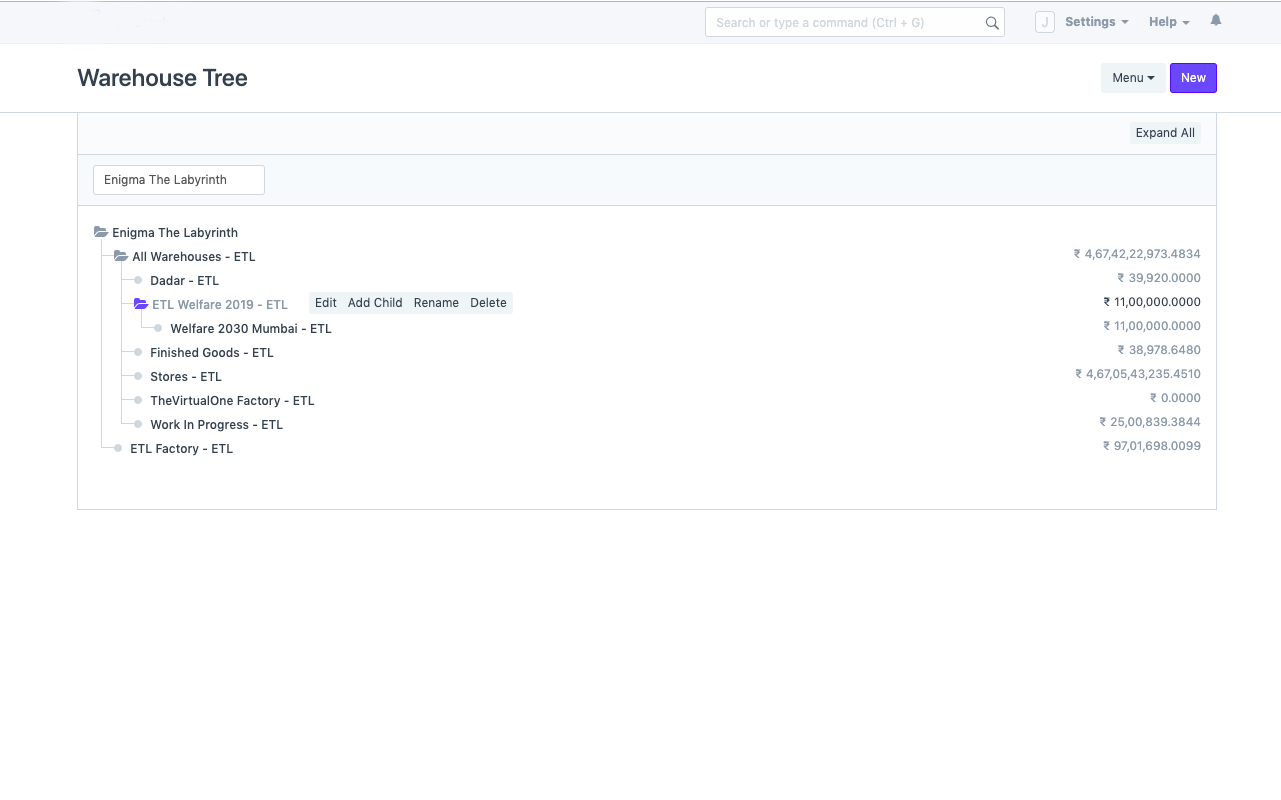Click the bullet icon beside ETL Factory - ETL
Image resolution: width=1281 pixels, height=800 pixels.
click(x=119, y=449)
